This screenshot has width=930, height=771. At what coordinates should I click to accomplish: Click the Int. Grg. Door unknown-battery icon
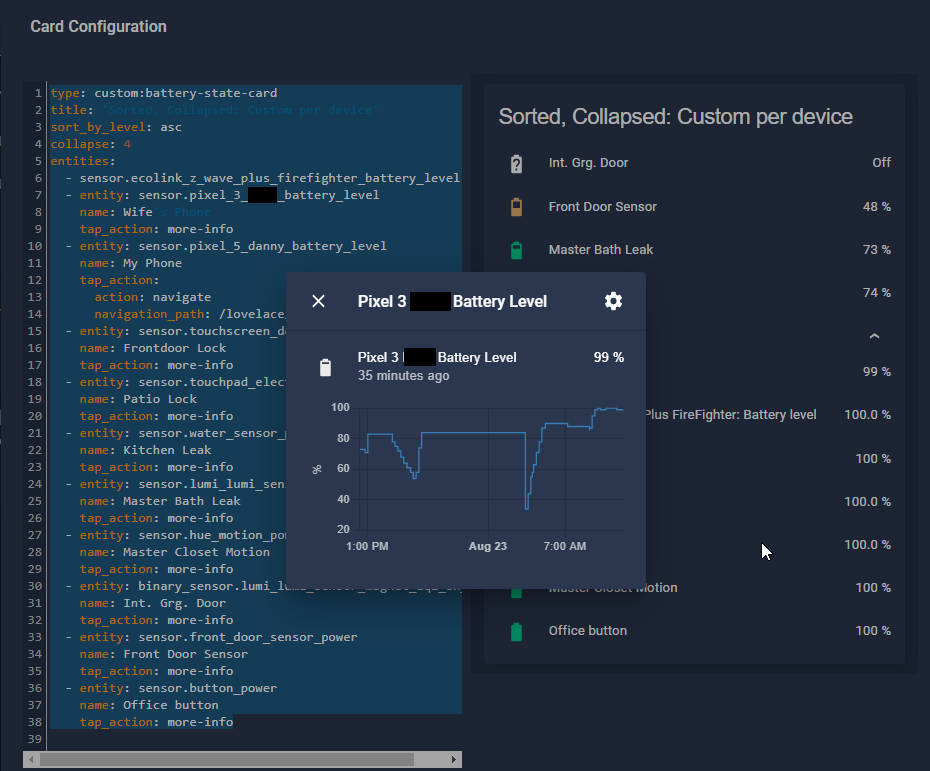pyautogui.click(x=517, y=164)
